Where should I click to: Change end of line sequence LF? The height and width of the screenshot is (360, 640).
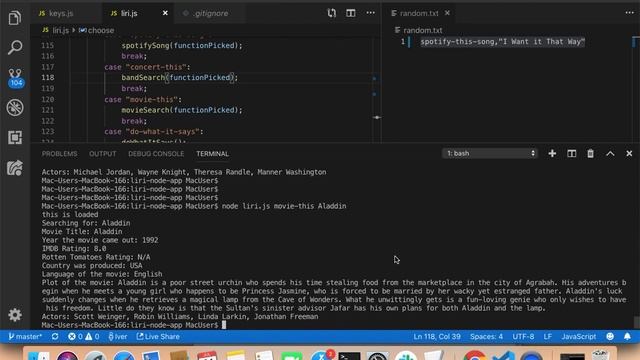coord(547,336)
